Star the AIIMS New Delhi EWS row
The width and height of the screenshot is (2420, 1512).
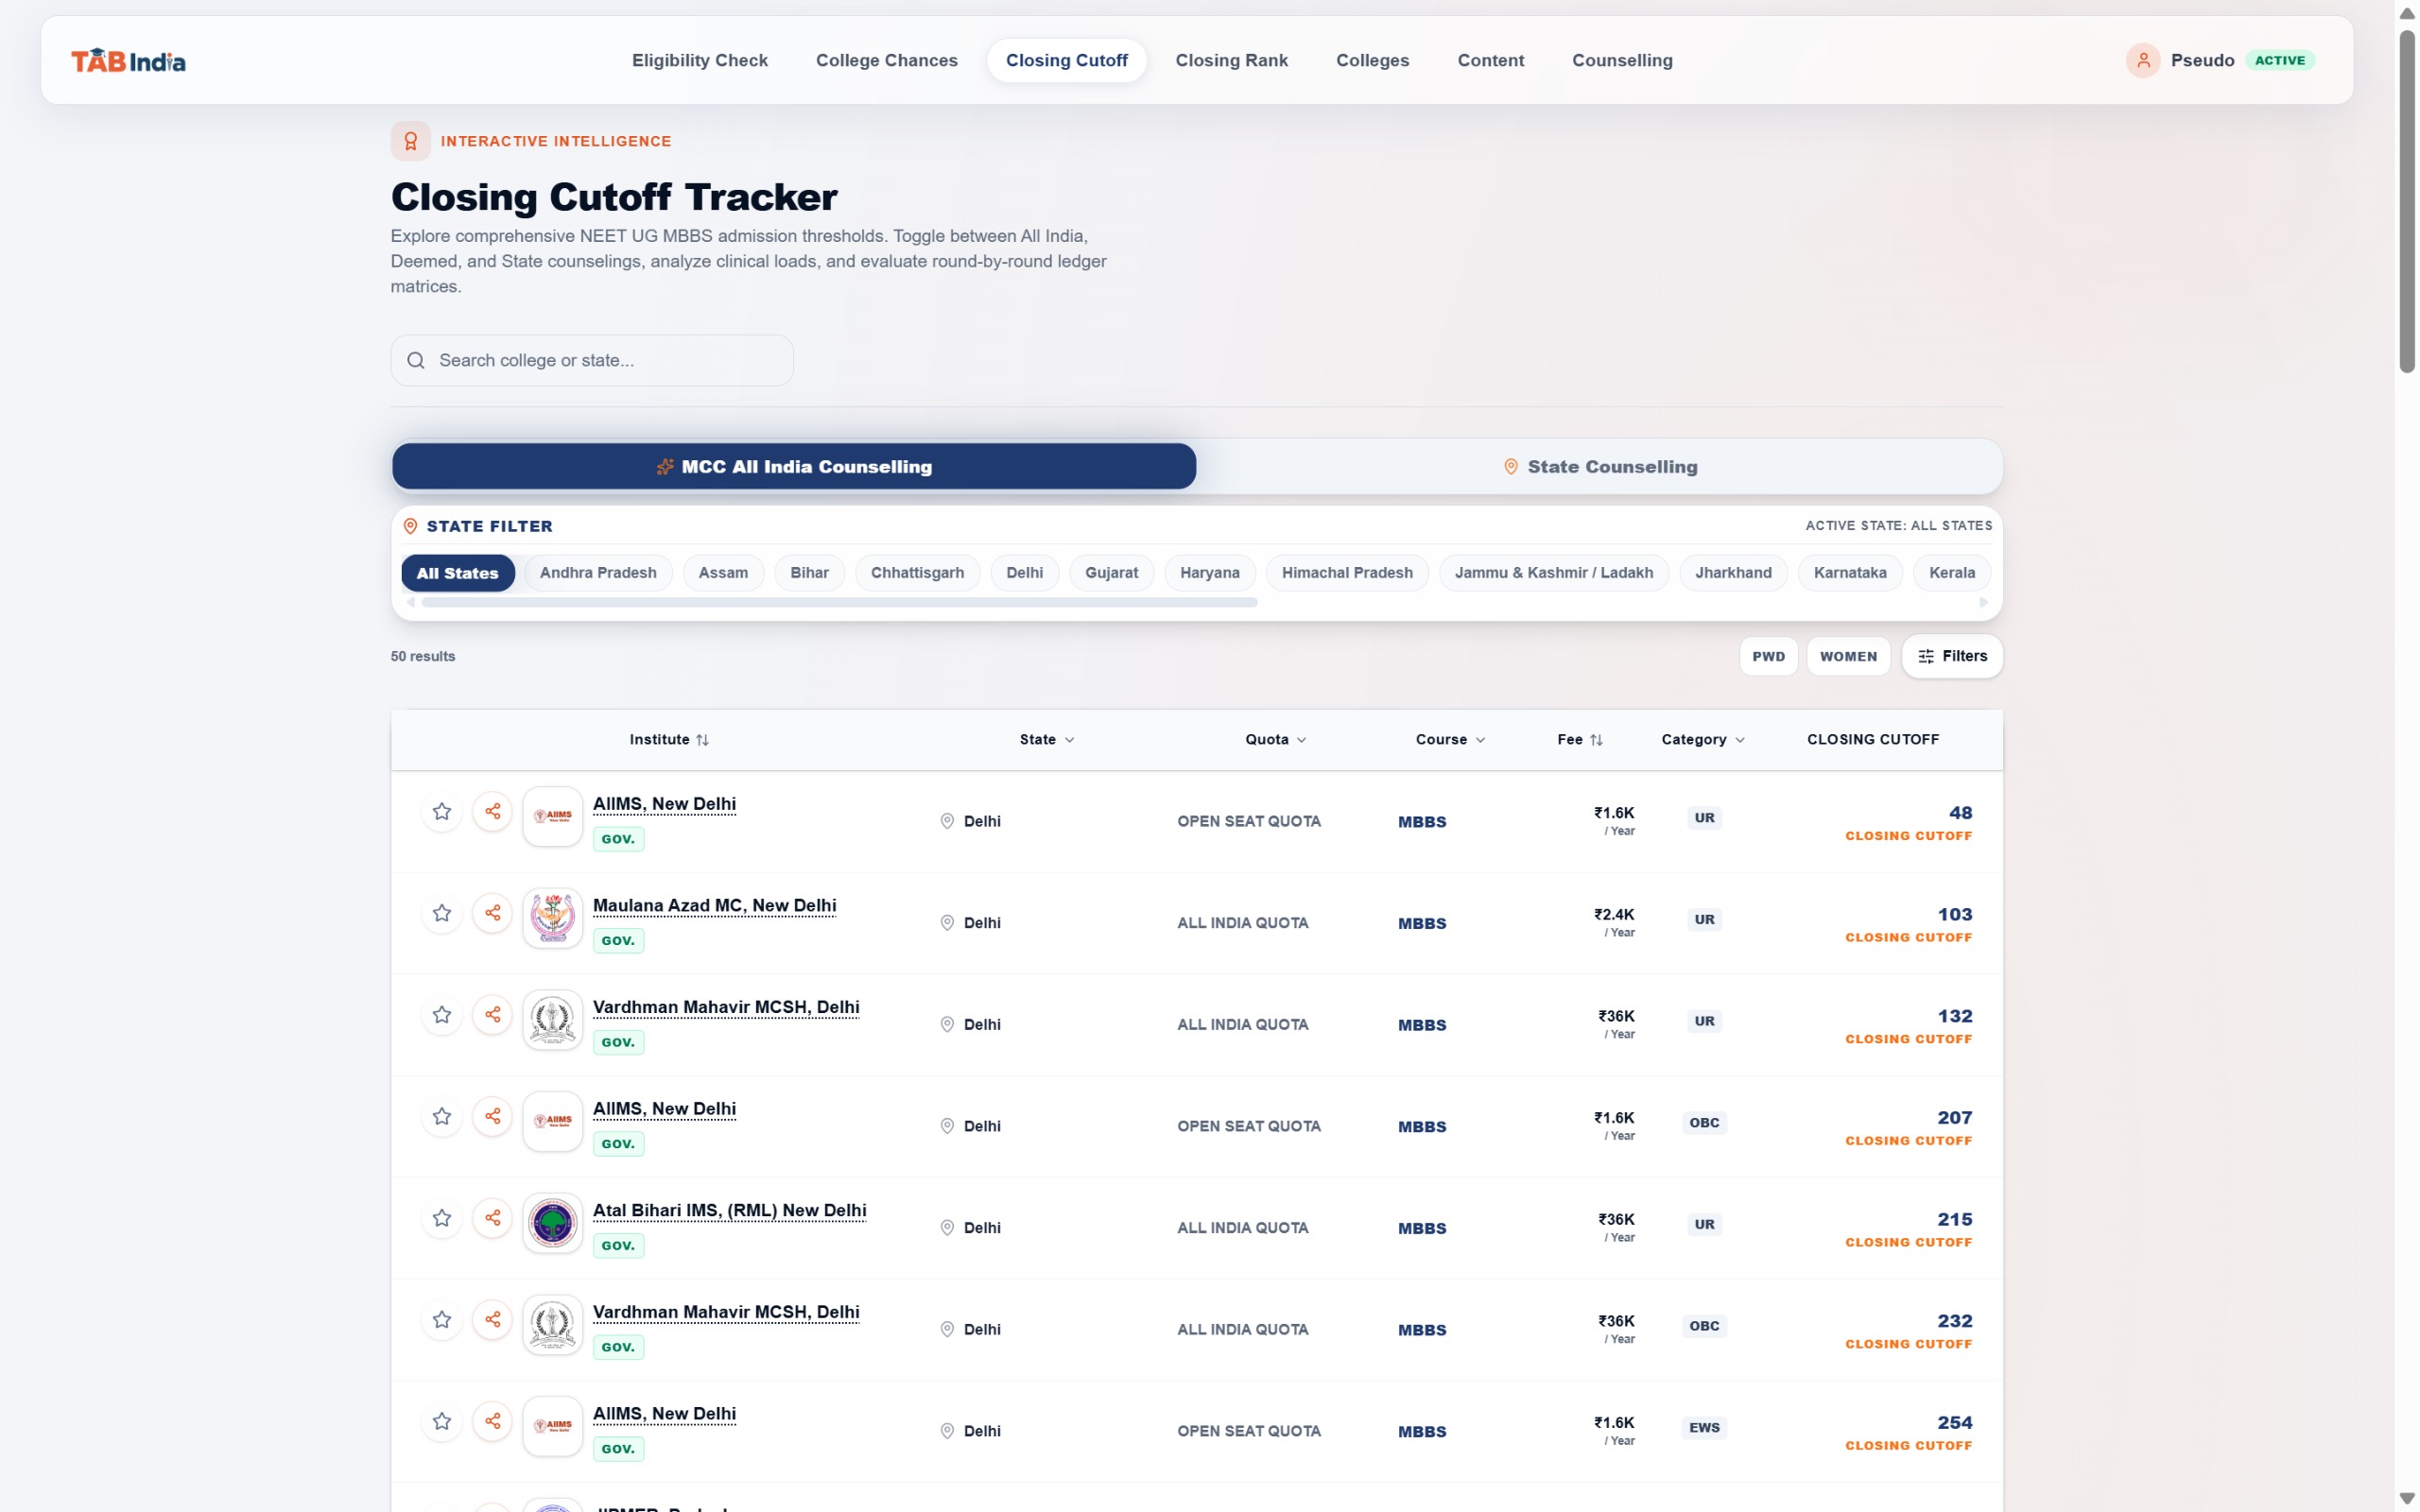[442, 1421]
